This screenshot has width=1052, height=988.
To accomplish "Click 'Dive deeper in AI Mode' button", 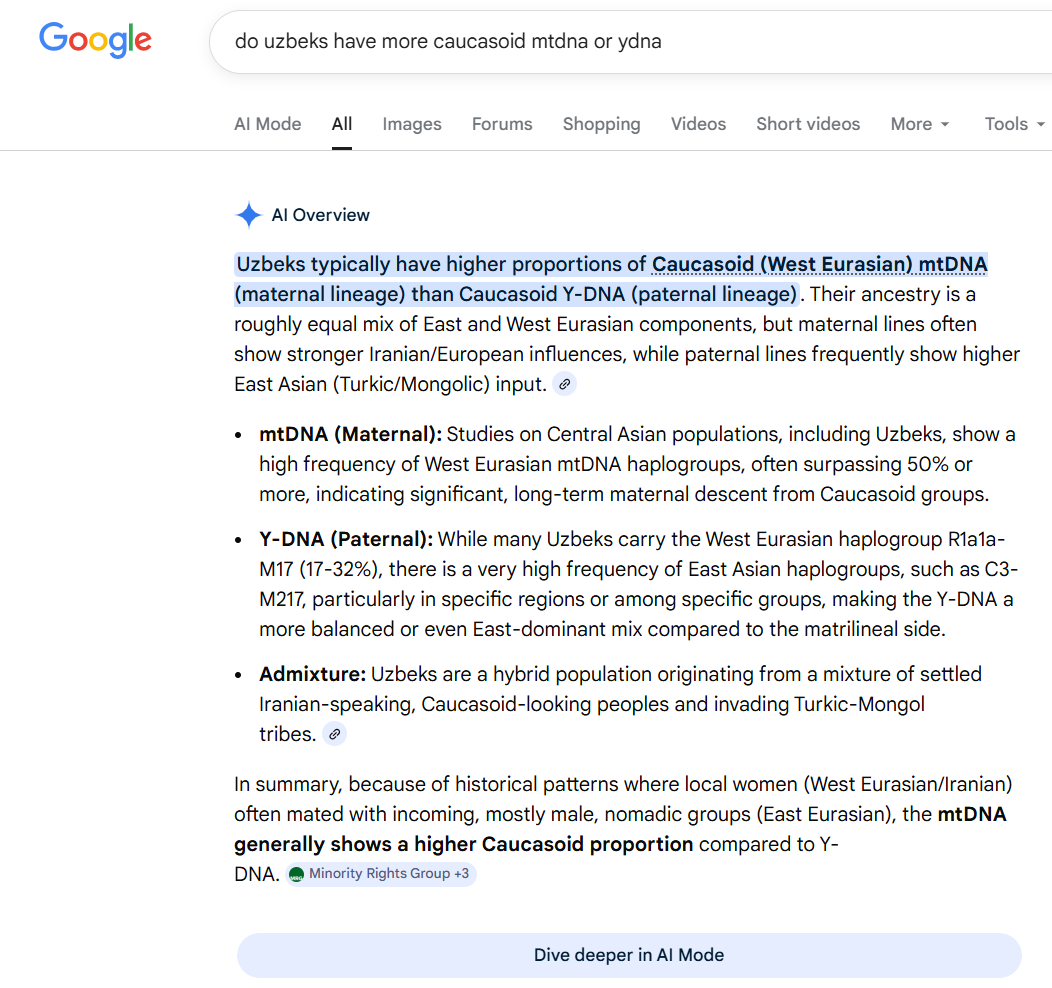I will coord(629,955).
